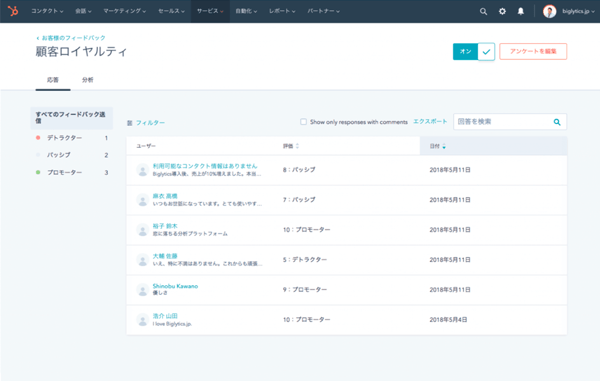Click the アンケートを編集 button

point(533,51)
